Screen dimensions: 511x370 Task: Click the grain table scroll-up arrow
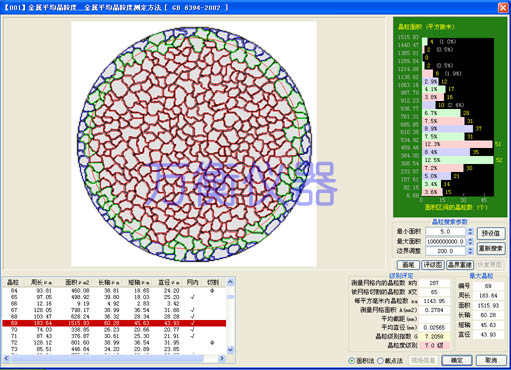[x=230, y=282]
